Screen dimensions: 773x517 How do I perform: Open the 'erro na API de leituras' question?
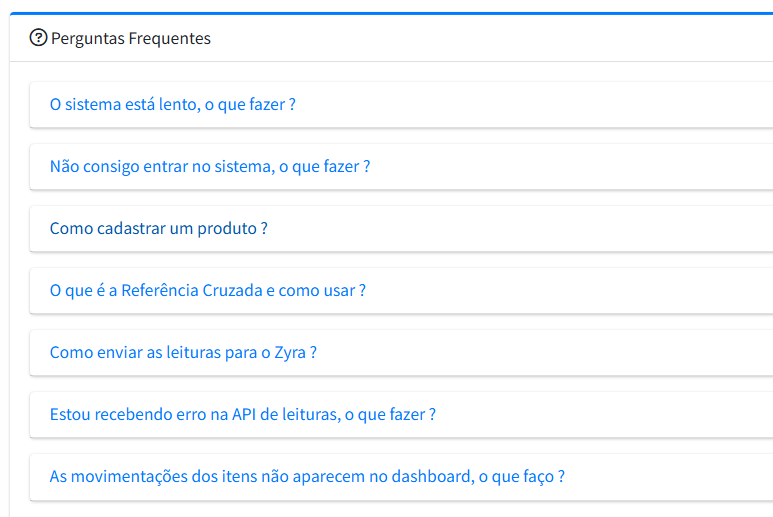pos(242,414)
